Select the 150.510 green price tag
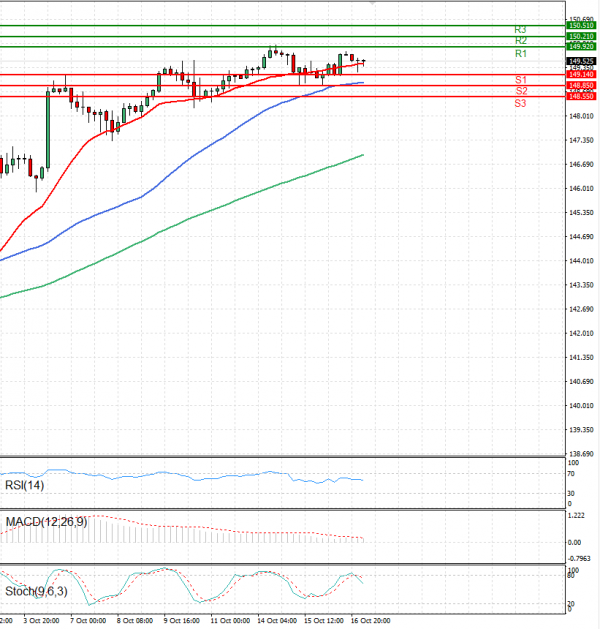Screen dimensions: 600x629 tap(581, 26)
